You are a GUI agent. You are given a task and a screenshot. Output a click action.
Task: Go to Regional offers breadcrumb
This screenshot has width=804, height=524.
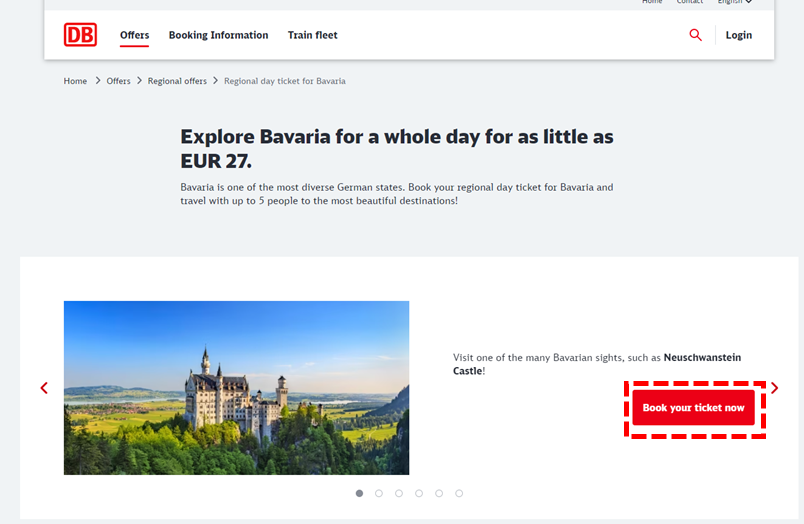coord(177,81)
